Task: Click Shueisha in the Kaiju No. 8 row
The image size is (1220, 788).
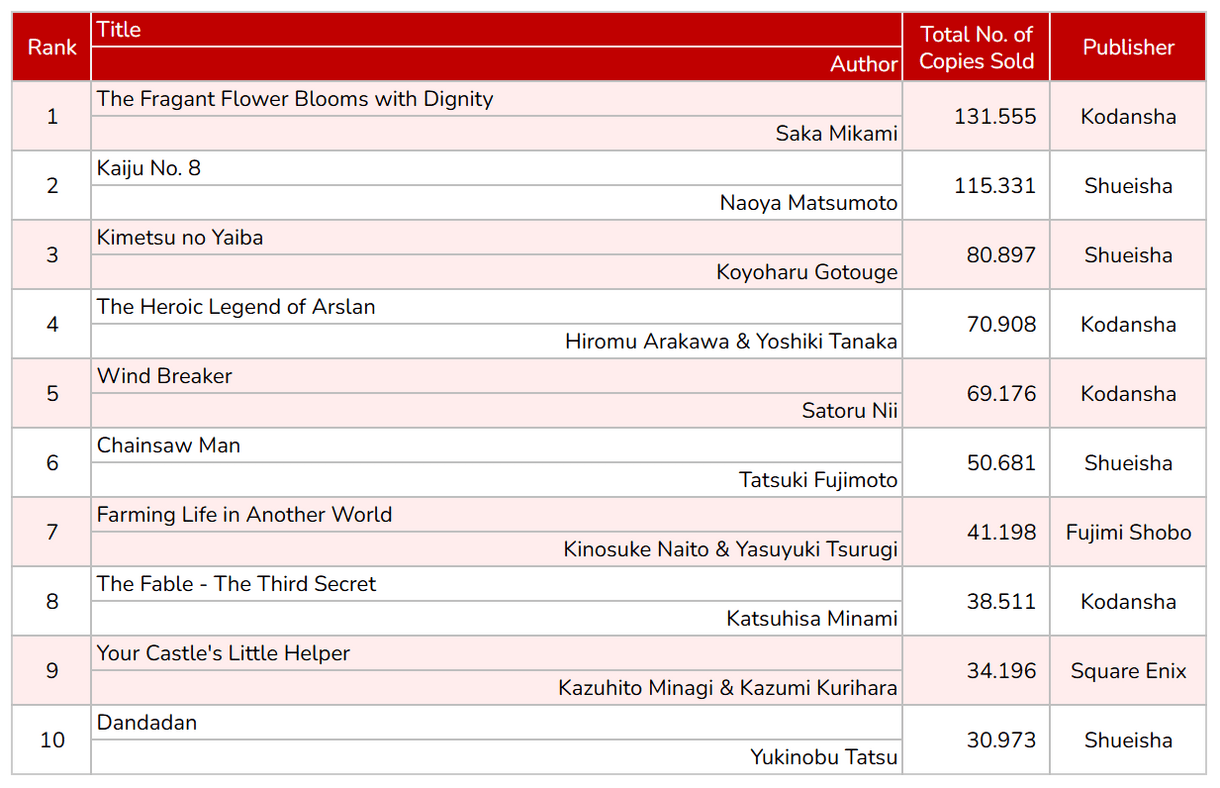Action: click(1128, 186)
